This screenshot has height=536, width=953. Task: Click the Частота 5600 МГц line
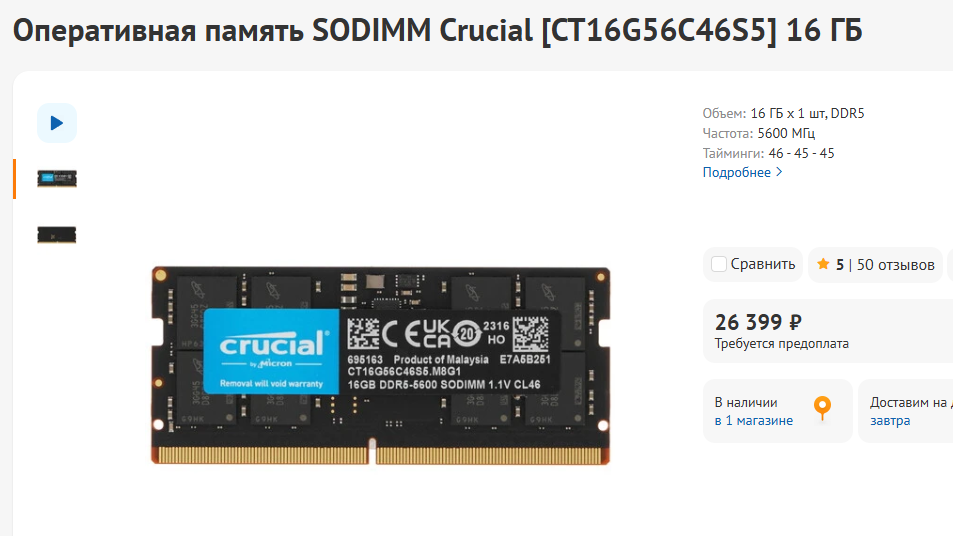pyautogui.click(x=759, y=133)
